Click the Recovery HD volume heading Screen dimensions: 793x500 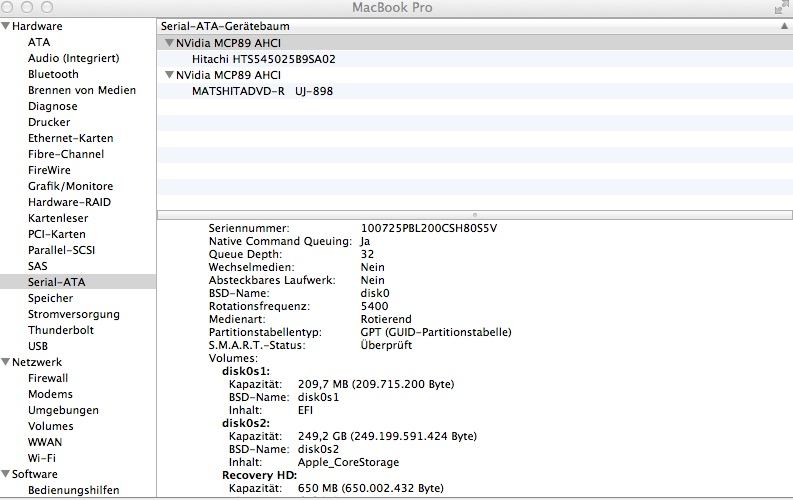[259, 475]
